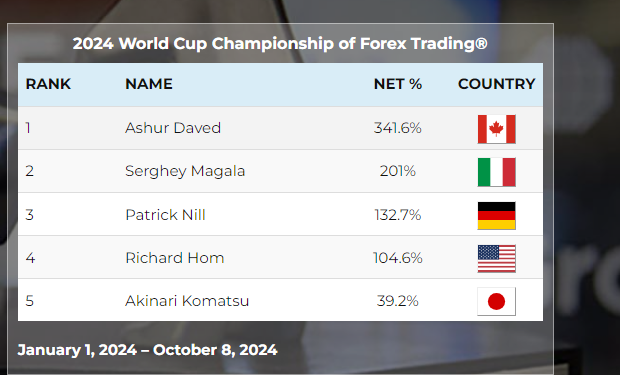Click the 341.6% net value
The height and width of the screenshot is (375, 620).
(398, 128)
